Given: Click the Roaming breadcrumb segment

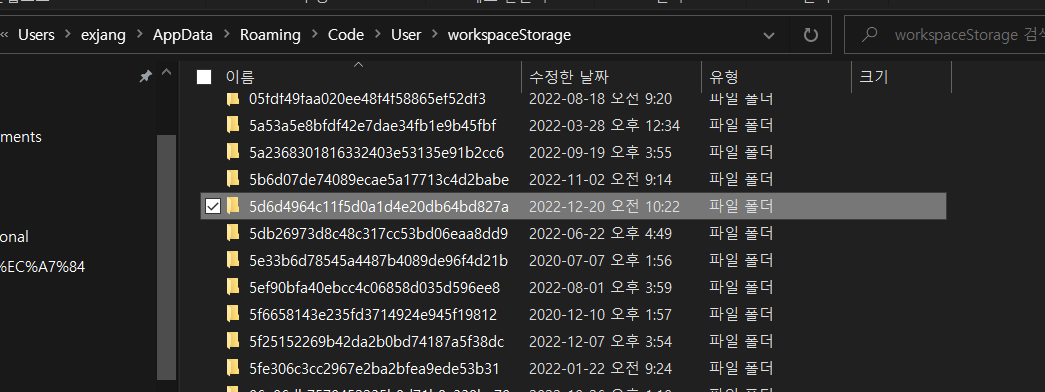Looking at the screenshot, I should click(270, 35).
